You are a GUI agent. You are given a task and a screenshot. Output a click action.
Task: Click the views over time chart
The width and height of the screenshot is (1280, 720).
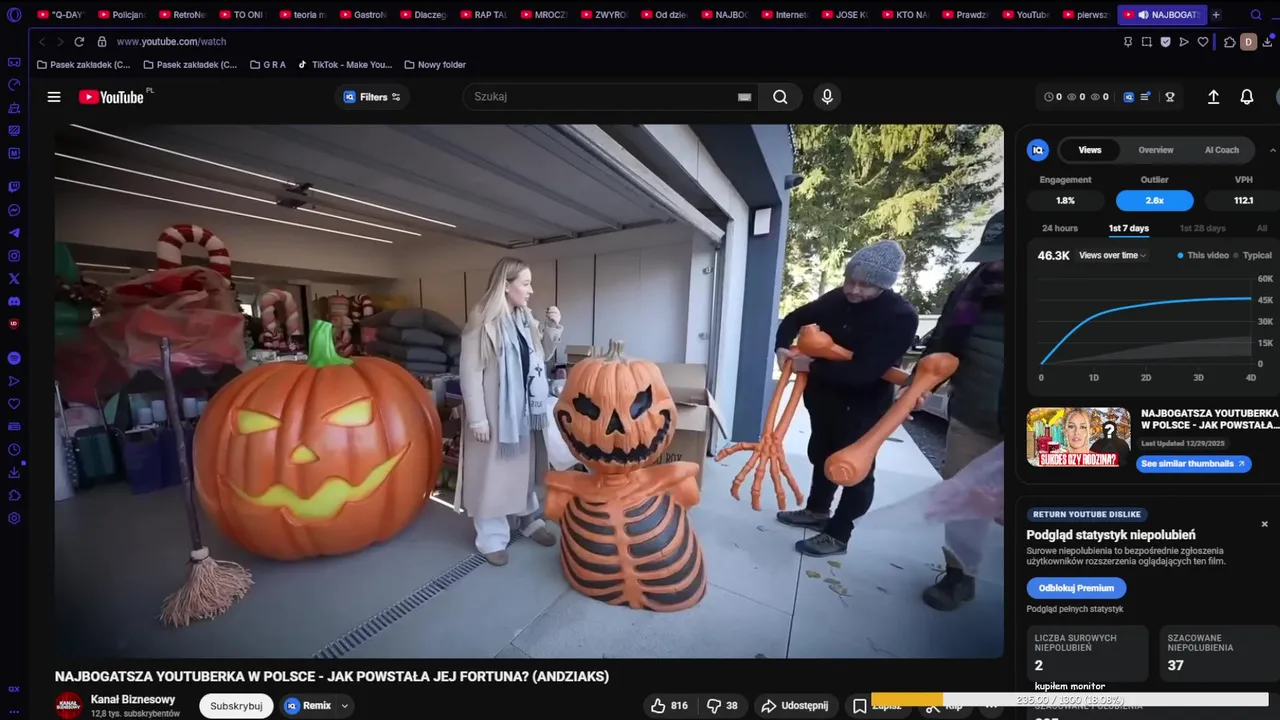tap(1145, 320)
